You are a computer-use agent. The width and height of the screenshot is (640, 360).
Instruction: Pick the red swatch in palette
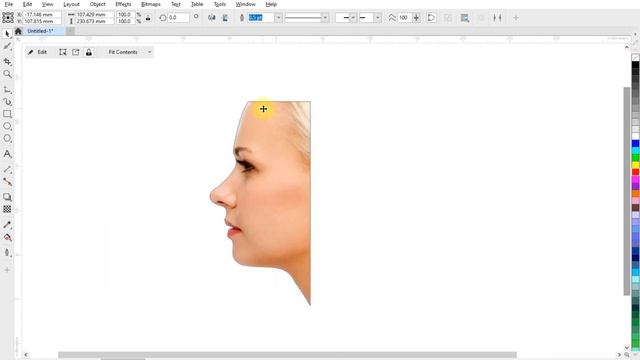pos(636,172)
